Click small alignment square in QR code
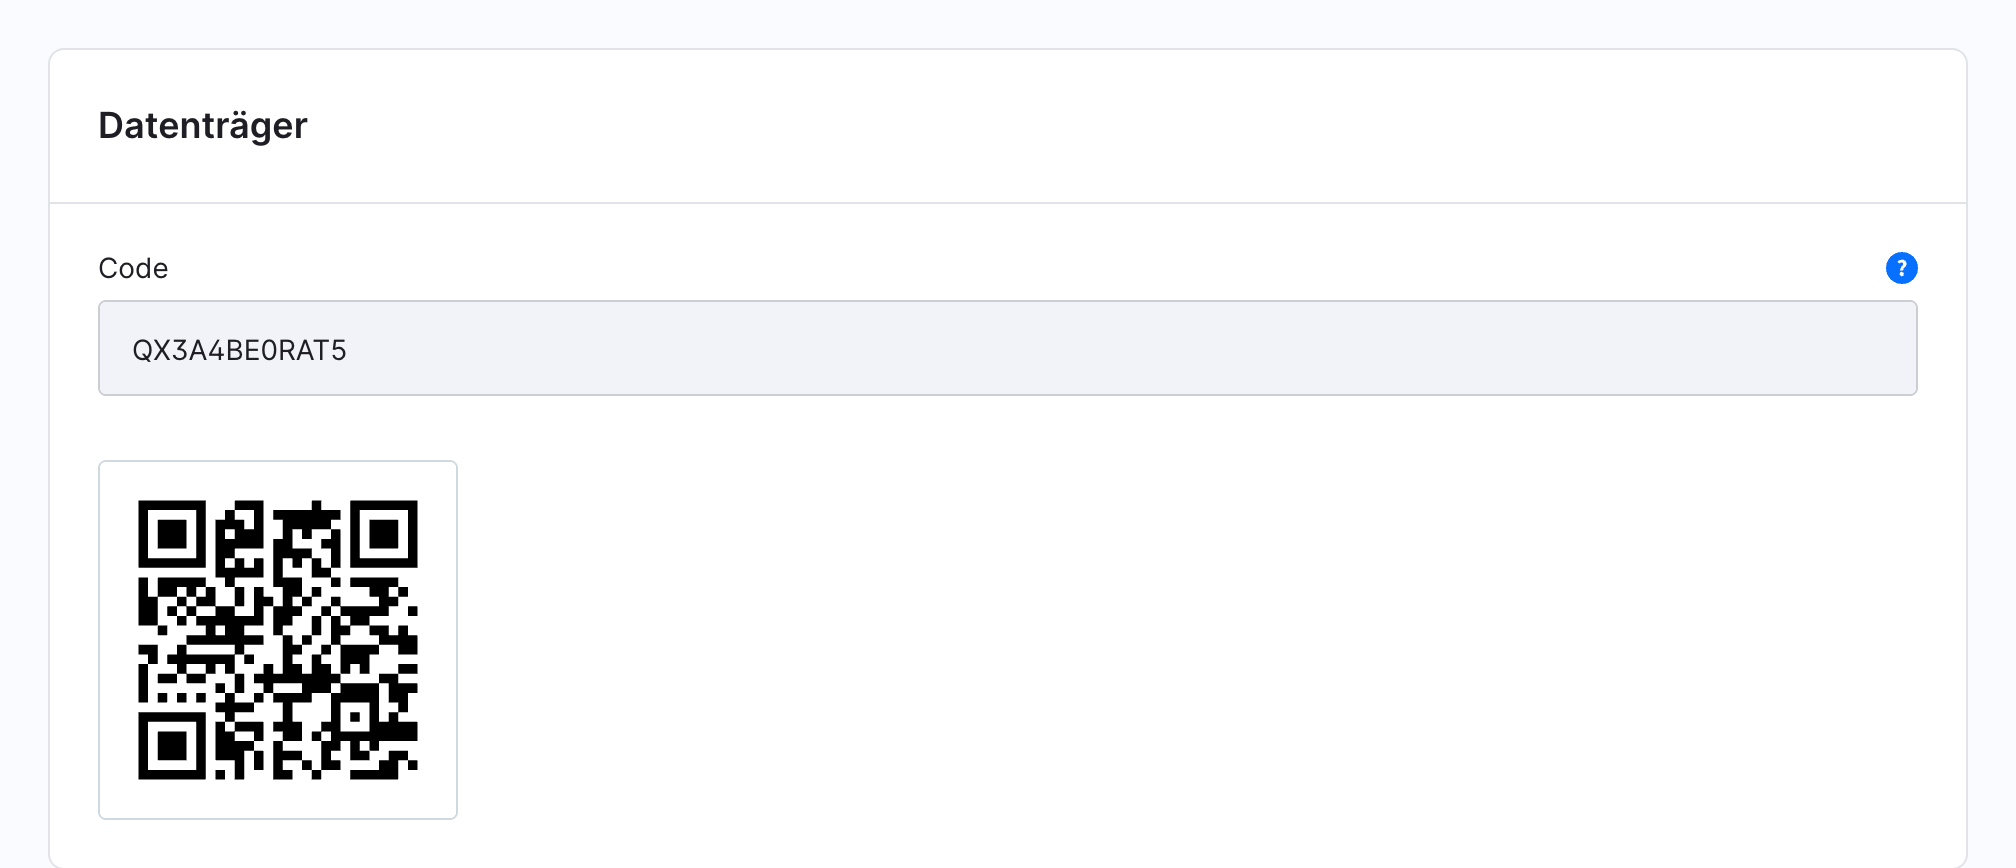The image size is (2016, 868). tap(354, 716)
